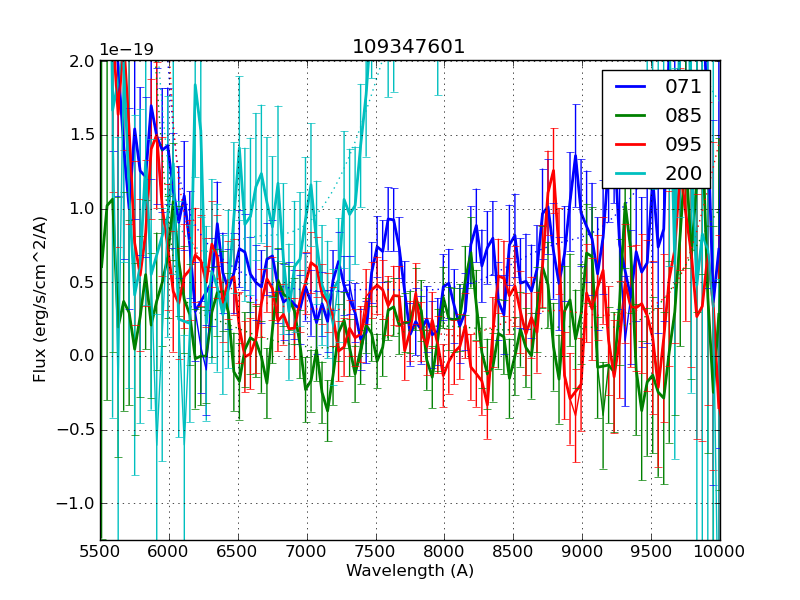The width and height of the screenshot is (800, 600).
Task: Click the blue line swatch in legend
Action: click(630, 87)
